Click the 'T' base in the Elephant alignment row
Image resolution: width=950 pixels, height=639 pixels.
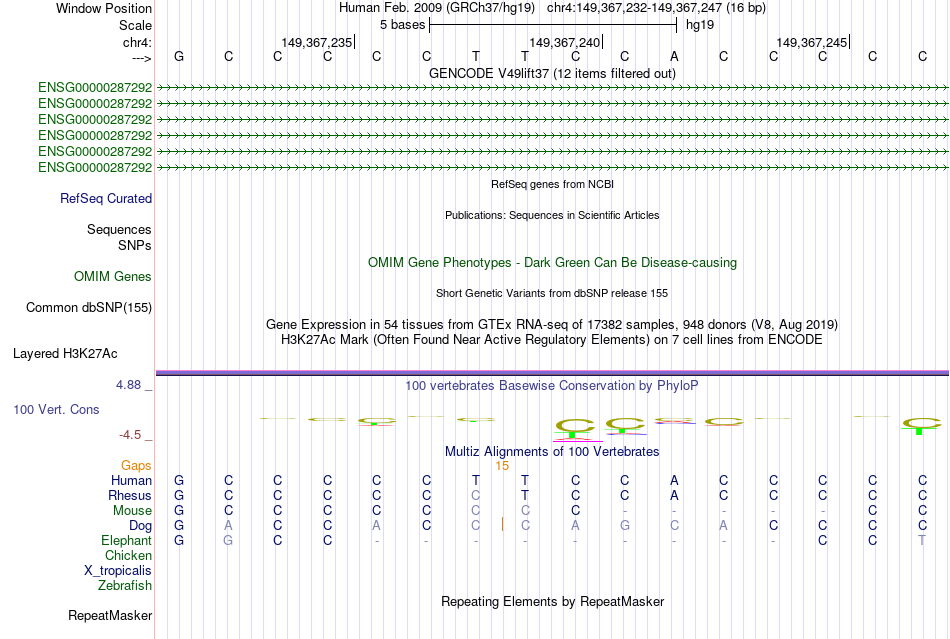pos(922,540)
